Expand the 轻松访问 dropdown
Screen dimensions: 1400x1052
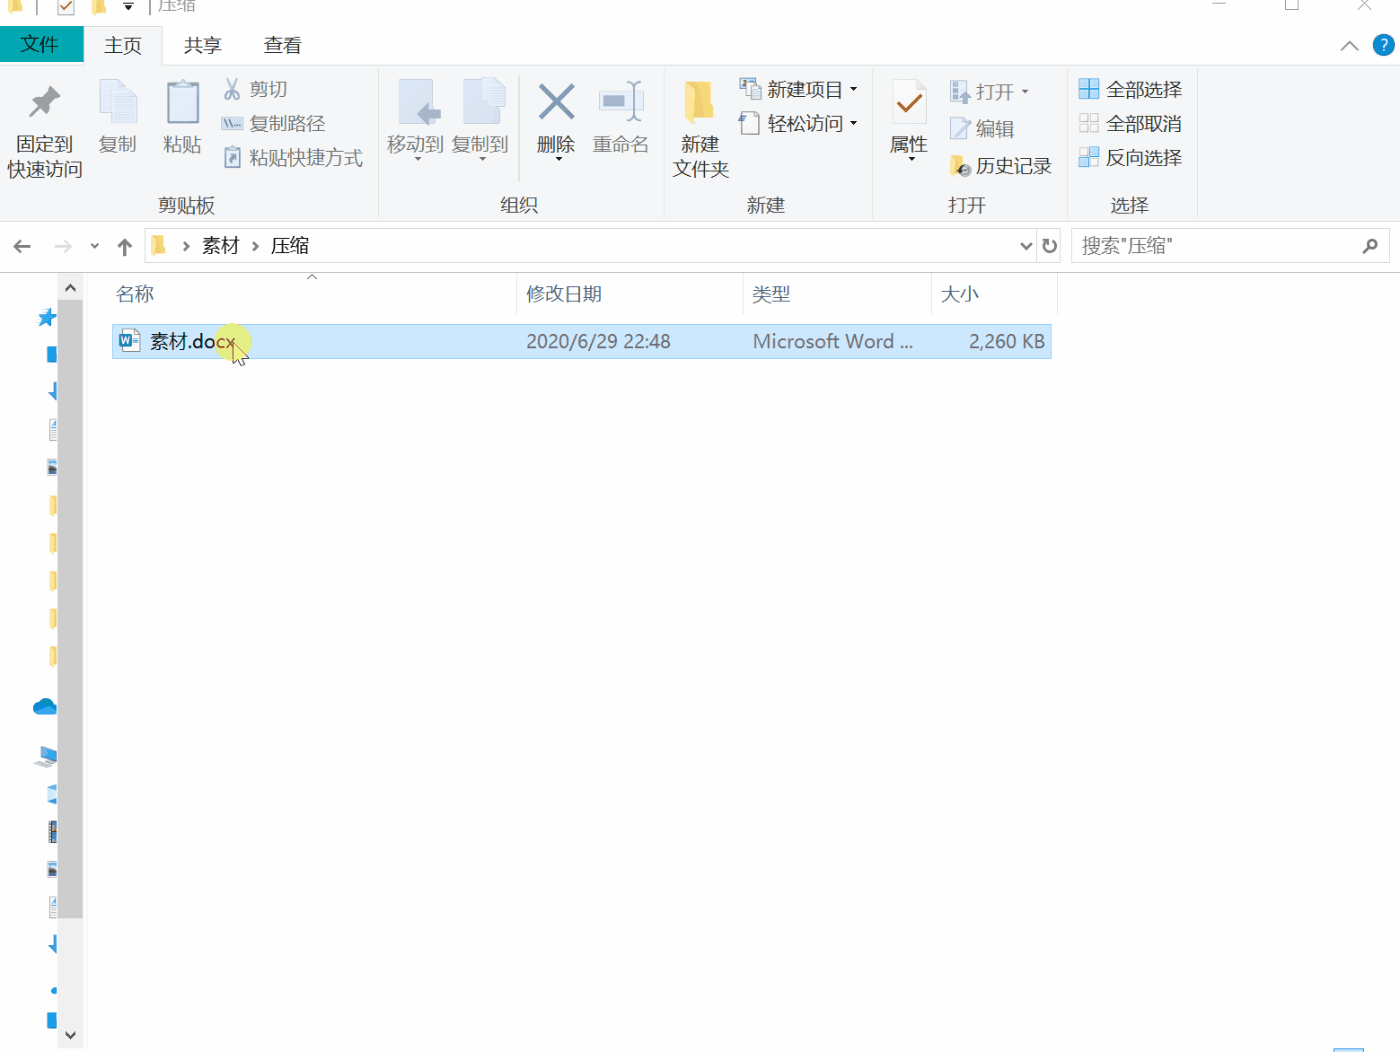[x=854, y=123]
